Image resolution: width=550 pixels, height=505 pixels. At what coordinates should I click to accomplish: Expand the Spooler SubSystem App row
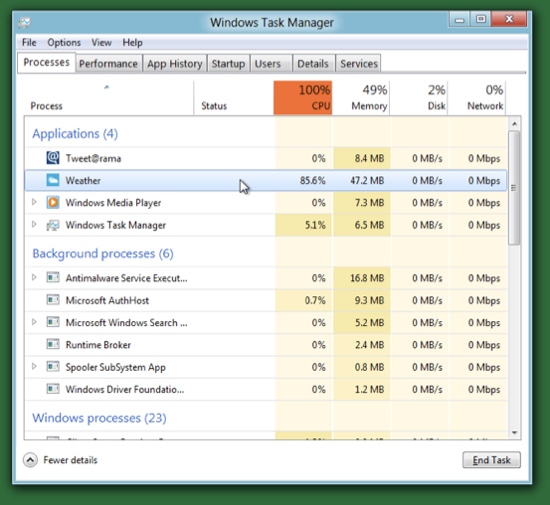(34, 366)
